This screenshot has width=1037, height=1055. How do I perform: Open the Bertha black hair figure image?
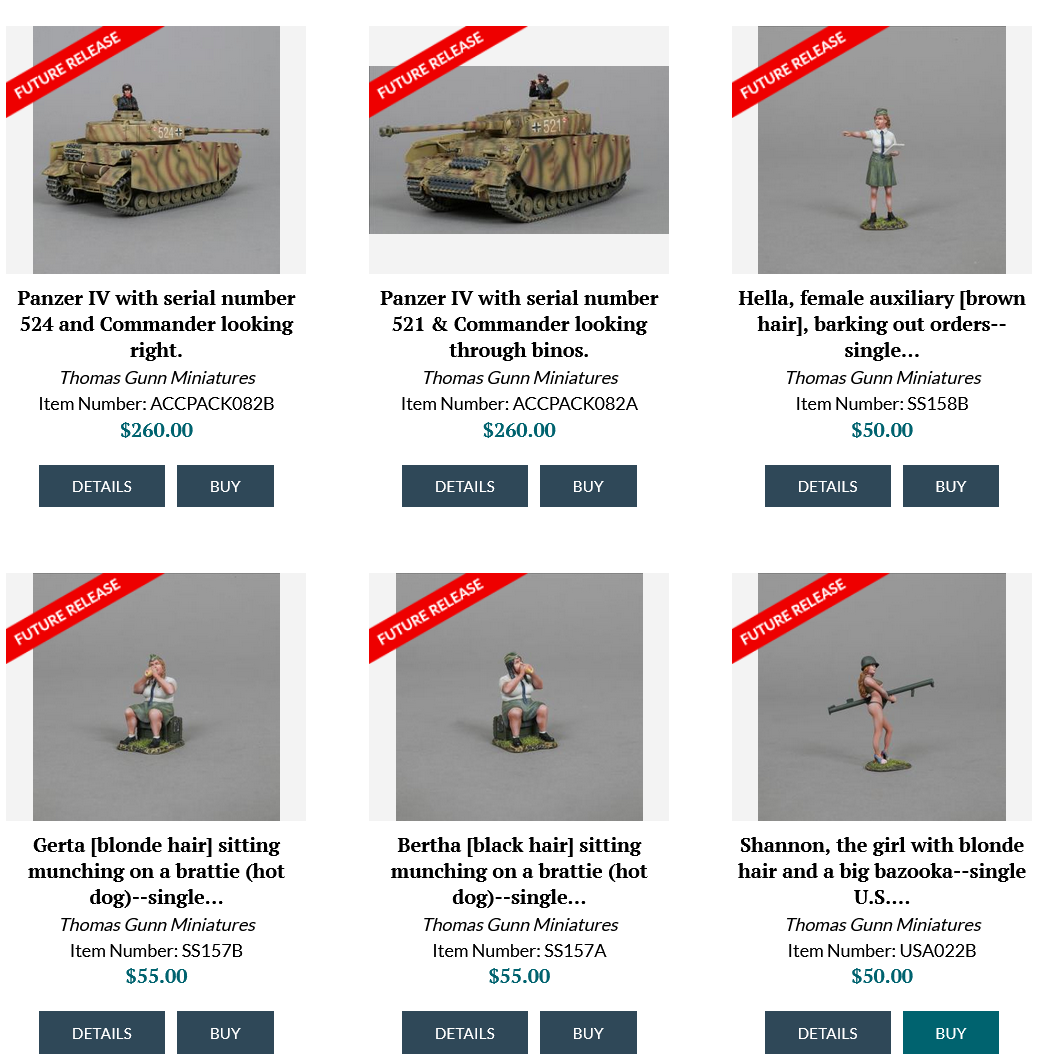point(519,696)
